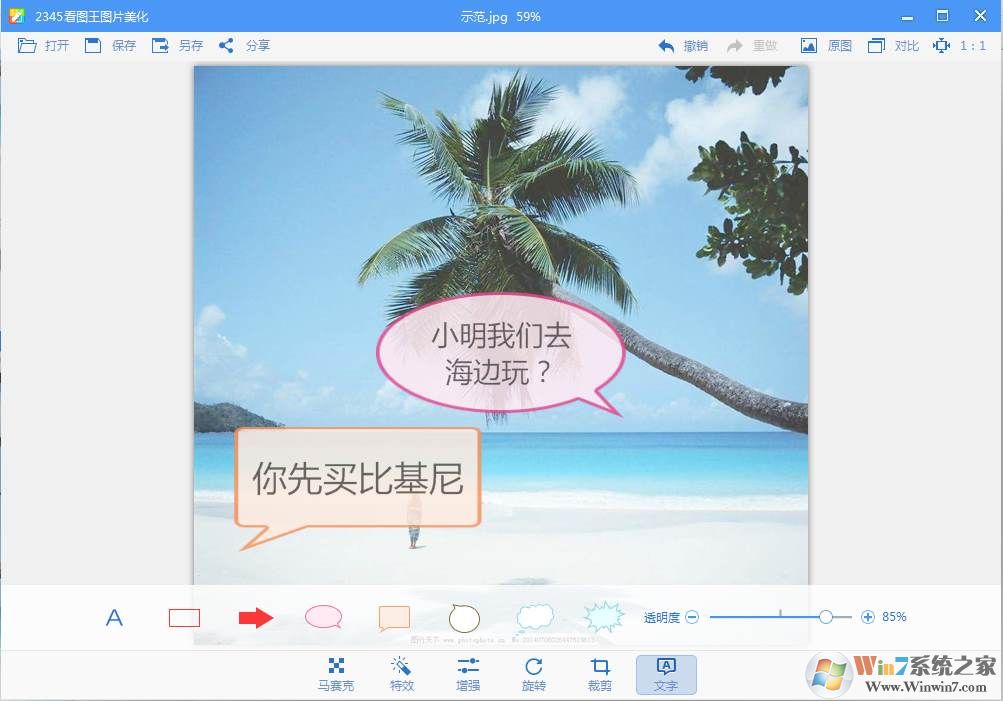Image resolution: width=1003 pixels, height=701 pixels.
Task: Minimize the 2345看图王 window
Action: 907,17
